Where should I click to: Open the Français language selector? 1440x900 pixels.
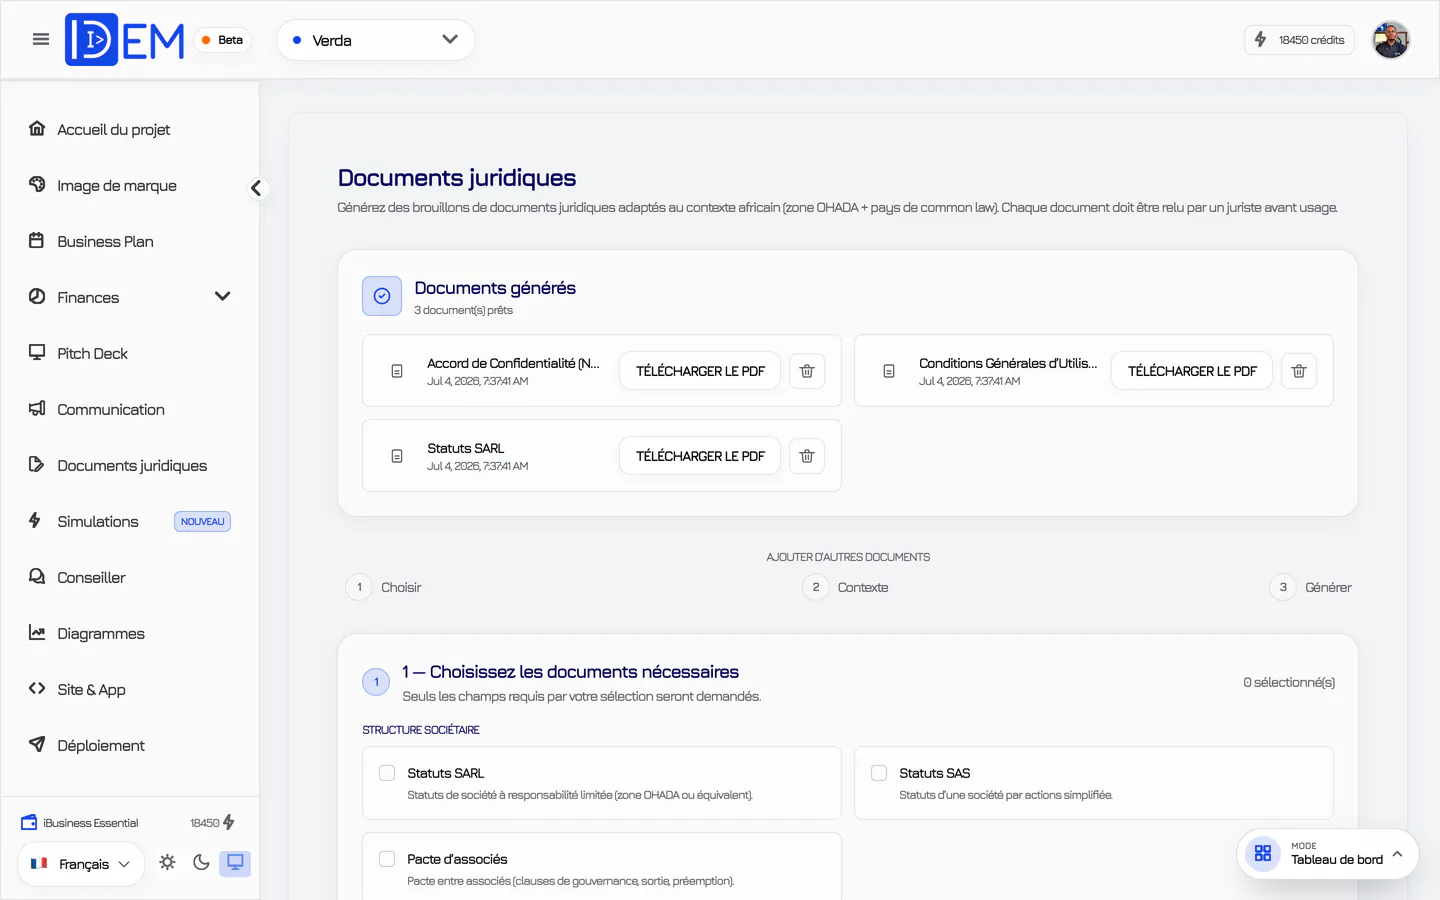[81, 864]
